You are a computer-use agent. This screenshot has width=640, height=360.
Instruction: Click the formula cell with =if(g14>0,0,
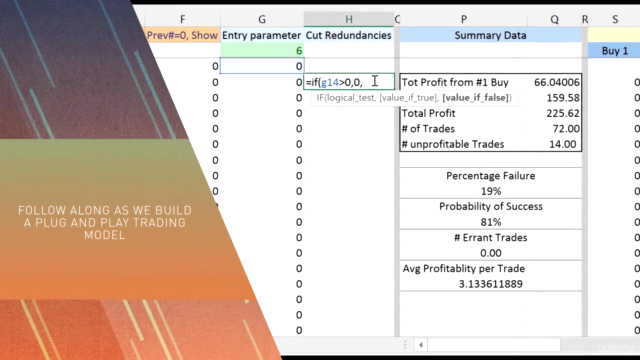(x=349, y=82)
